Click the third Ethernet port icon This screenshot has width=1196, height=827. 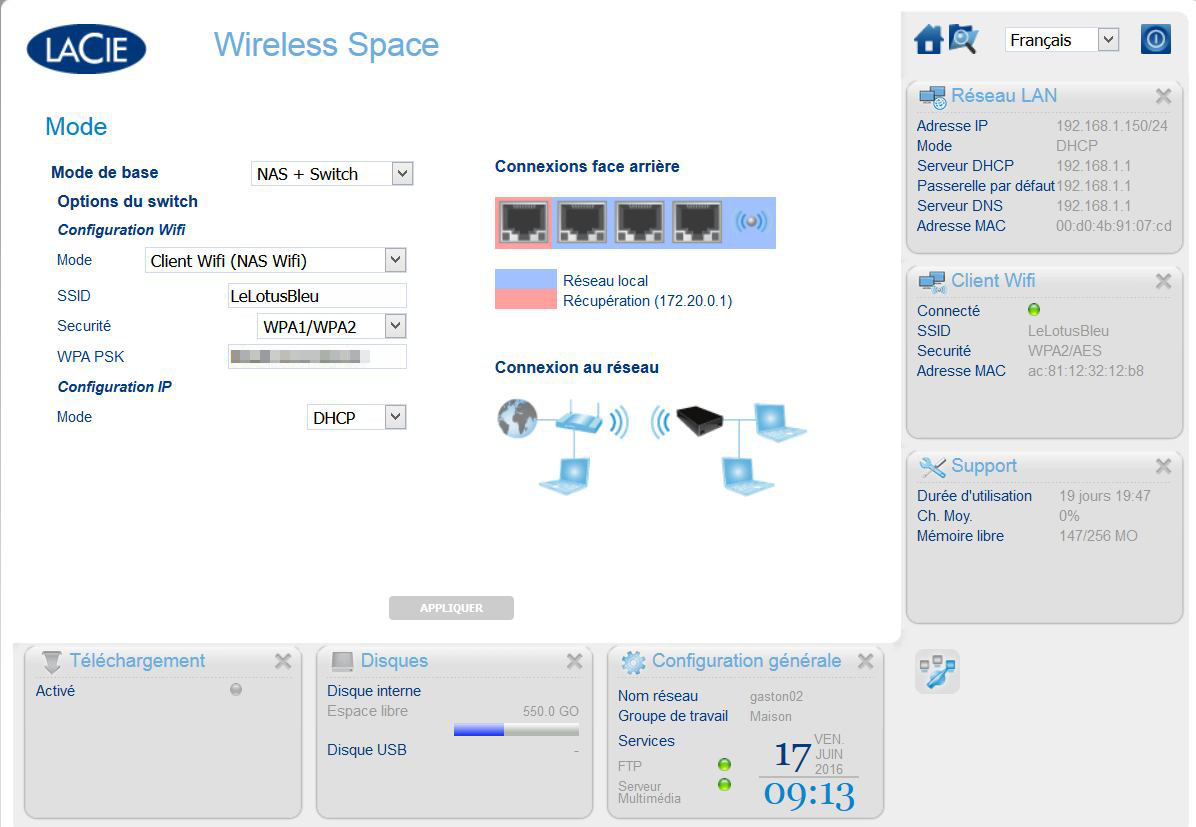(639, 222)
